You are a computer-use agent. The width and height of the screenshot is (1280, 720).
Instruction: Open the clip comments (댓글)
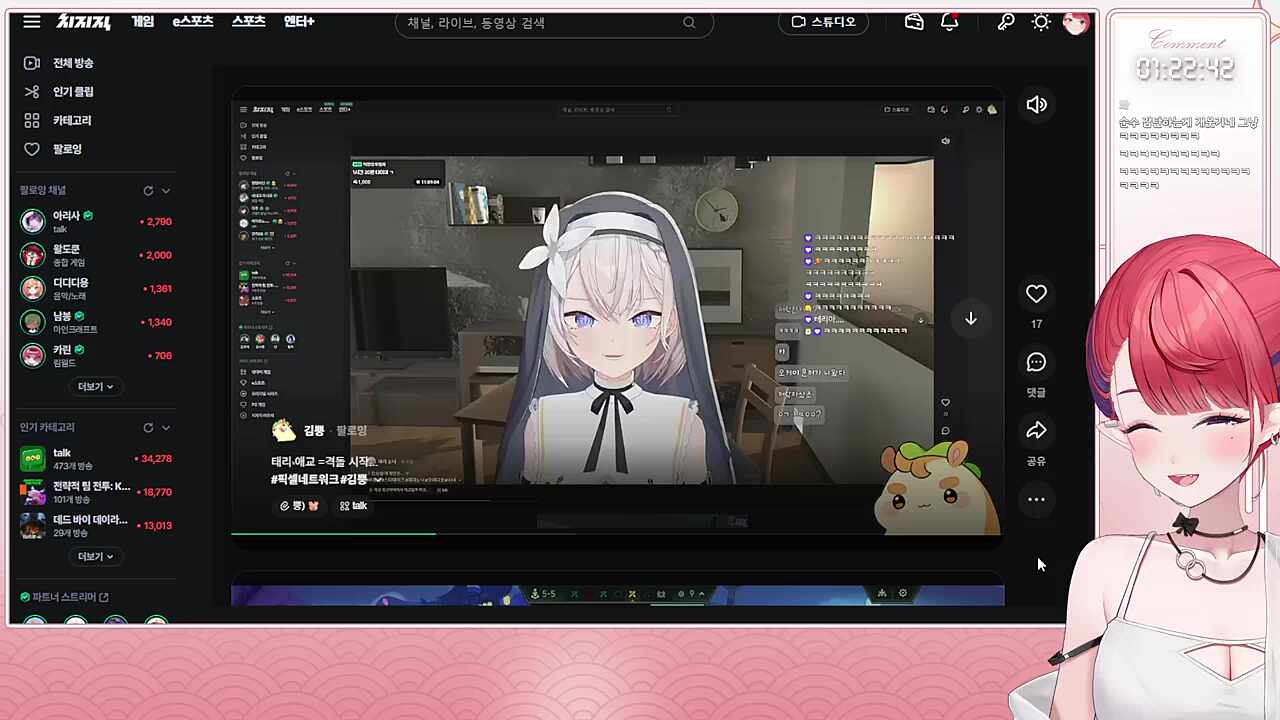point(1036,362)
